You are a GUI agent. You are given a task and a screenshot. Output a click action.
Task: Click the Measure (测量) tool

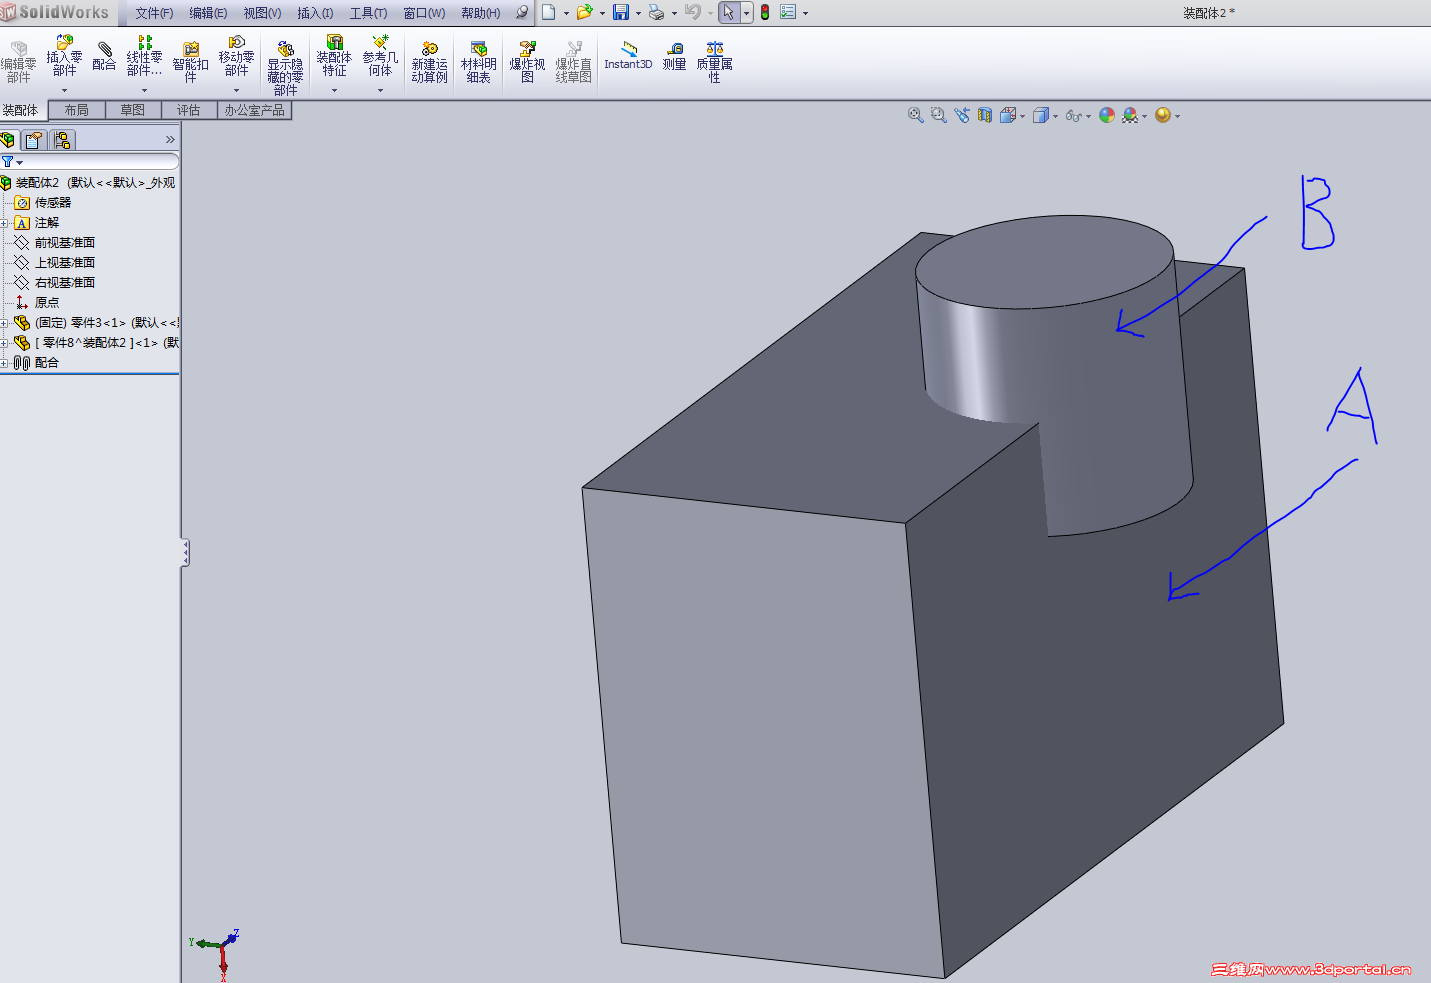[x=675, y=56]
